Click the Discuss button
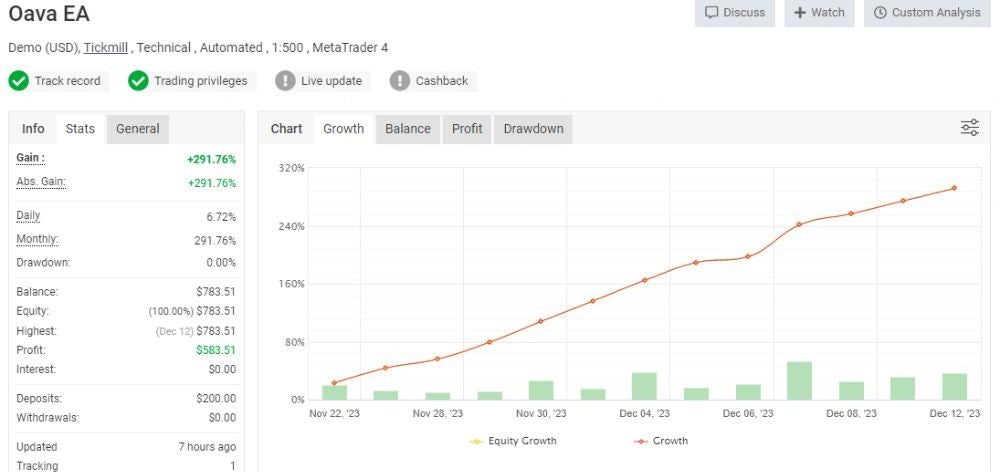The image size is (1000, 472). (x=735, y=13)
